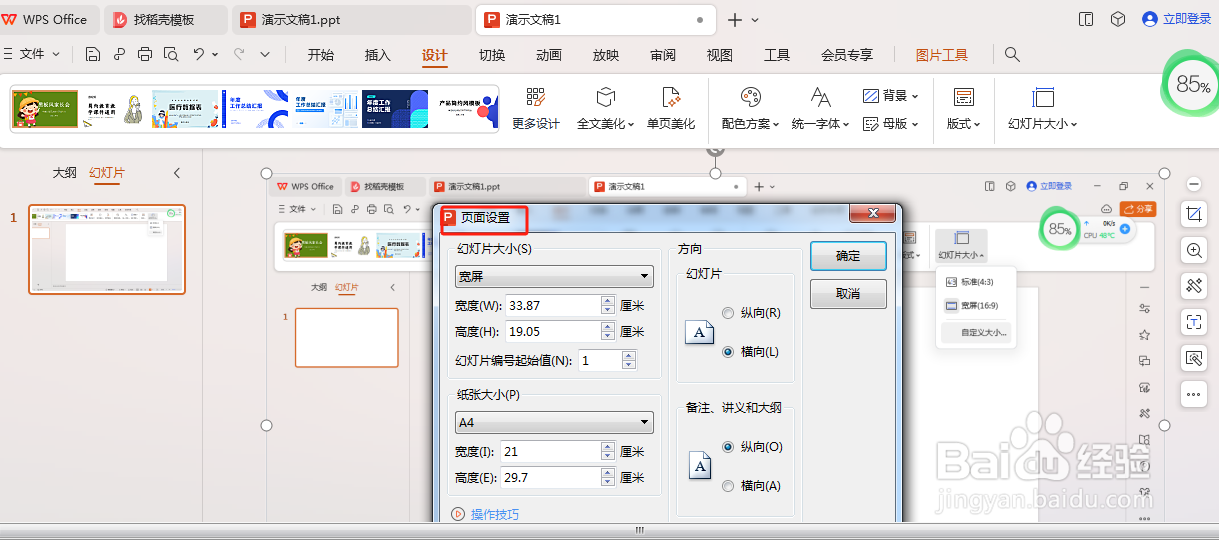Switch to the 插入 ribbon tab
Viewport: 1219px width, 541px height.
378,56
